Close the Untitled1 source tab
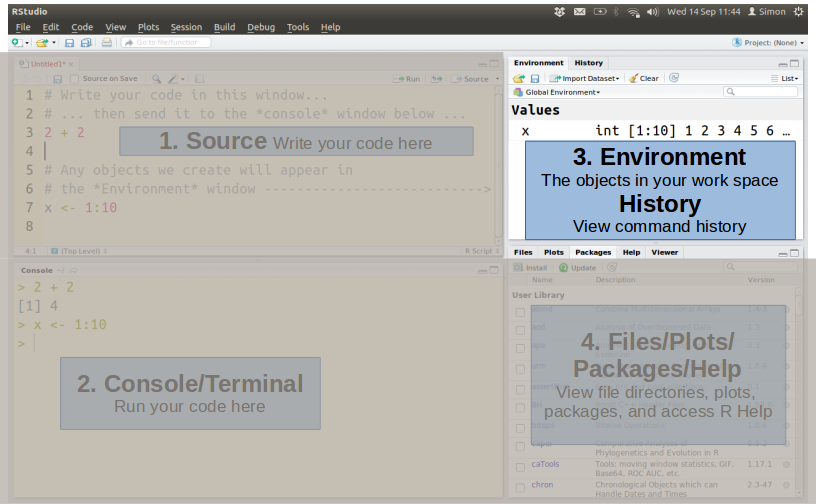Viewport: 816px width, 504px height. tap(71, 64)
